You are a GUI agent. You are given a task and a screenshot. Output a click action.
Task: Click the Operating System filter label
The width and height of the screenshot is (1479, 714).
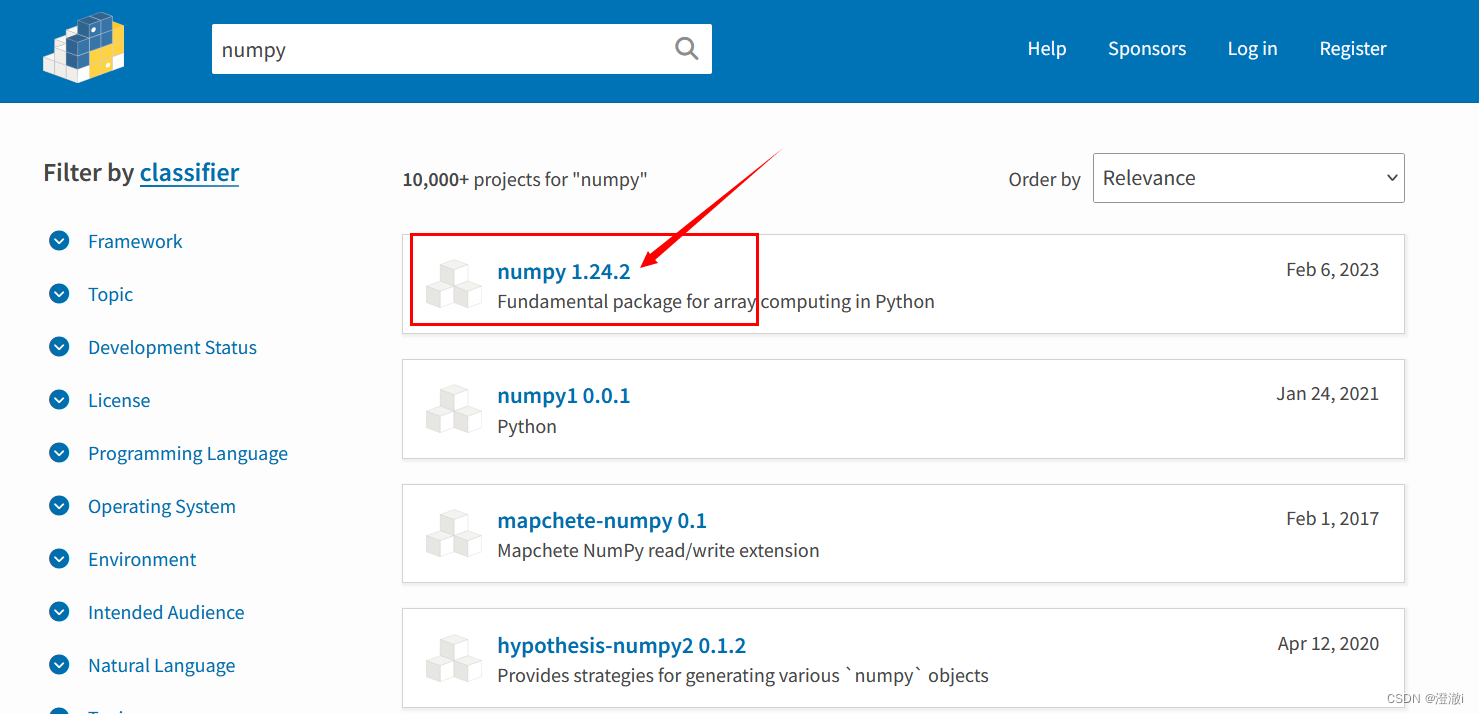click(162, 507)
